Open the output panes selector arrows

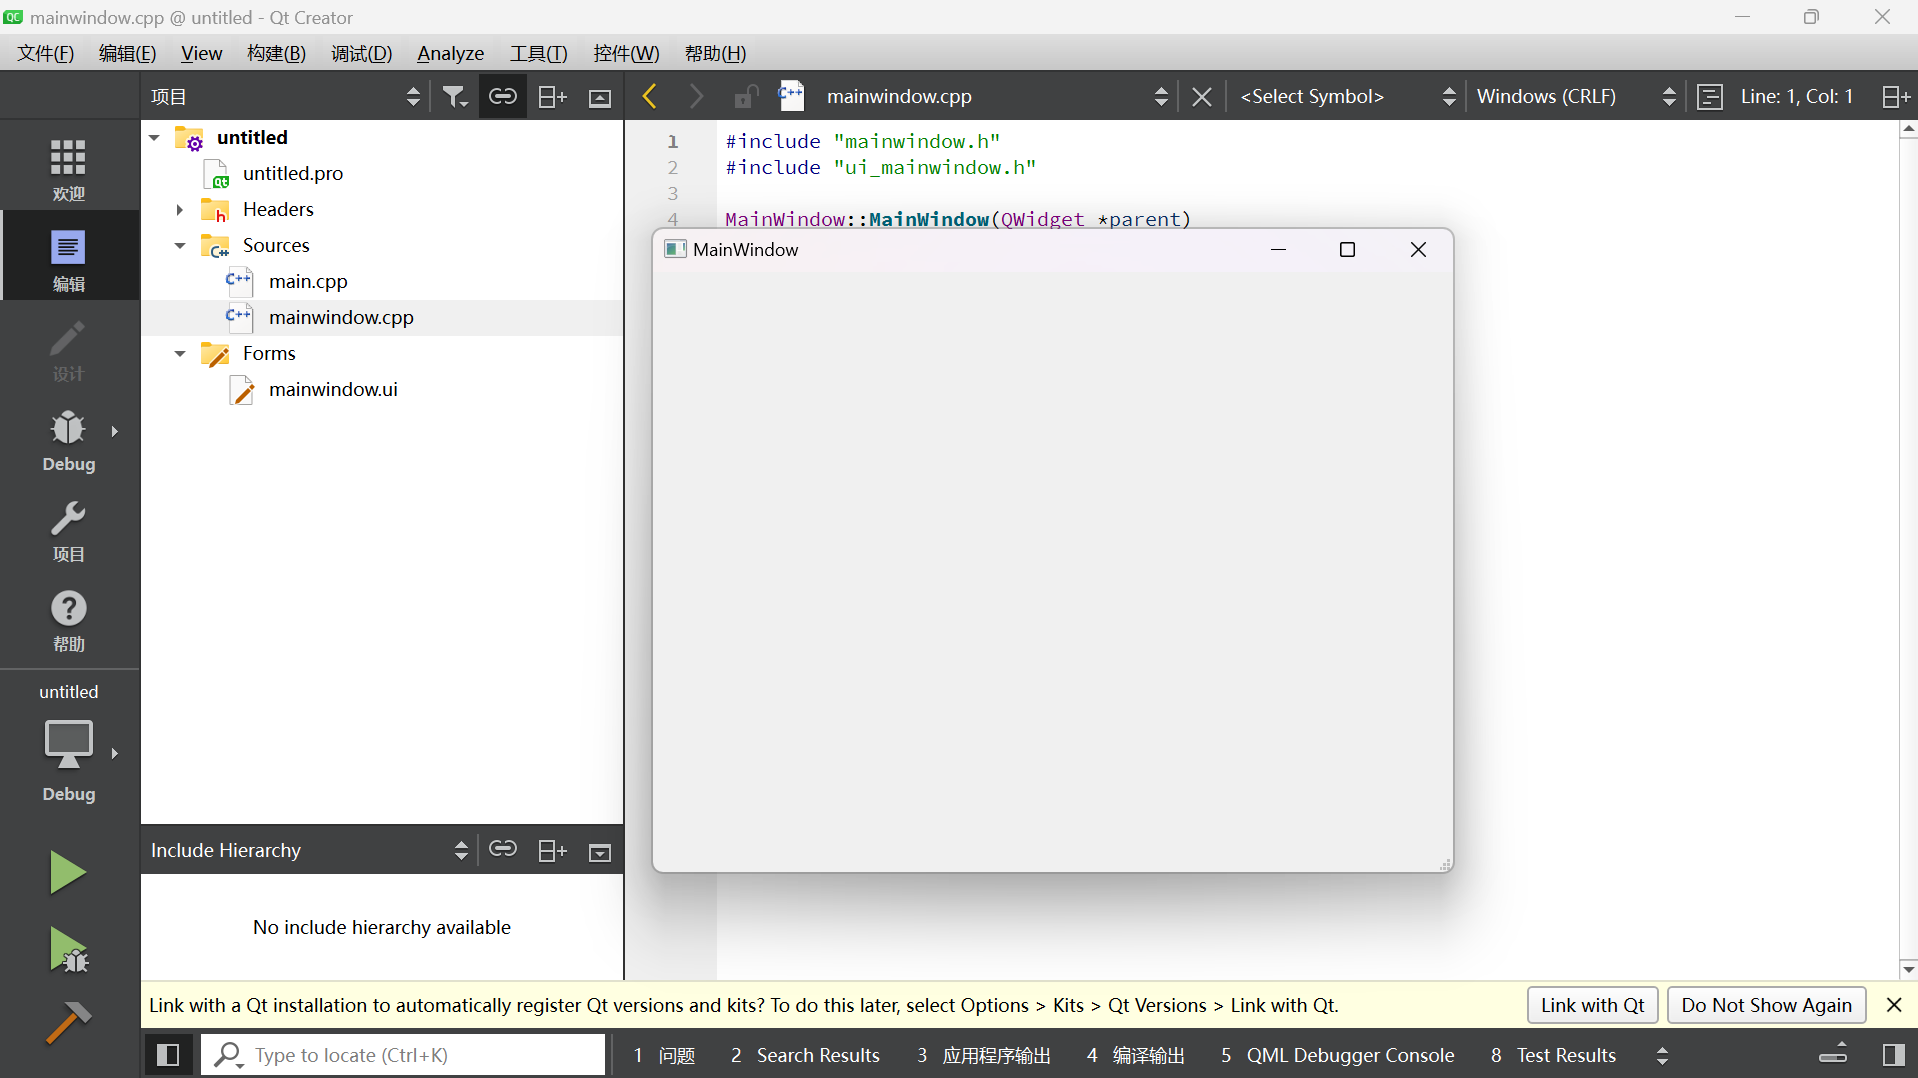1662,1055
